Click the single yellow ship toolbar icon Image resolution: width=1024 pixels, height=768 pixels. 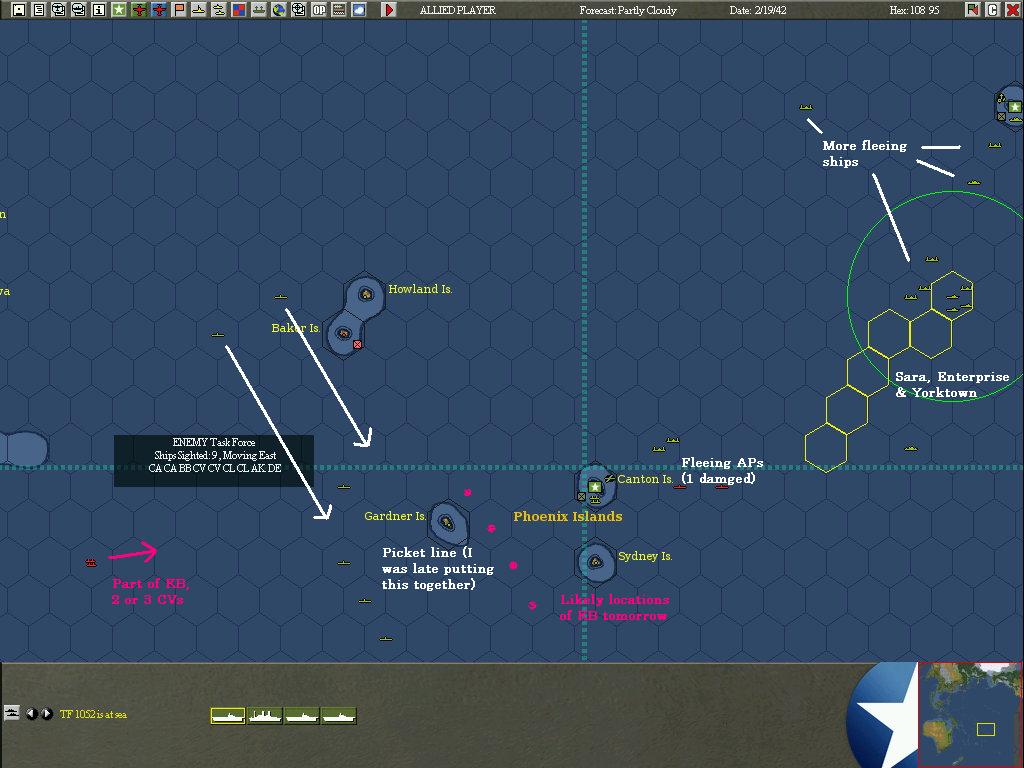199,10
